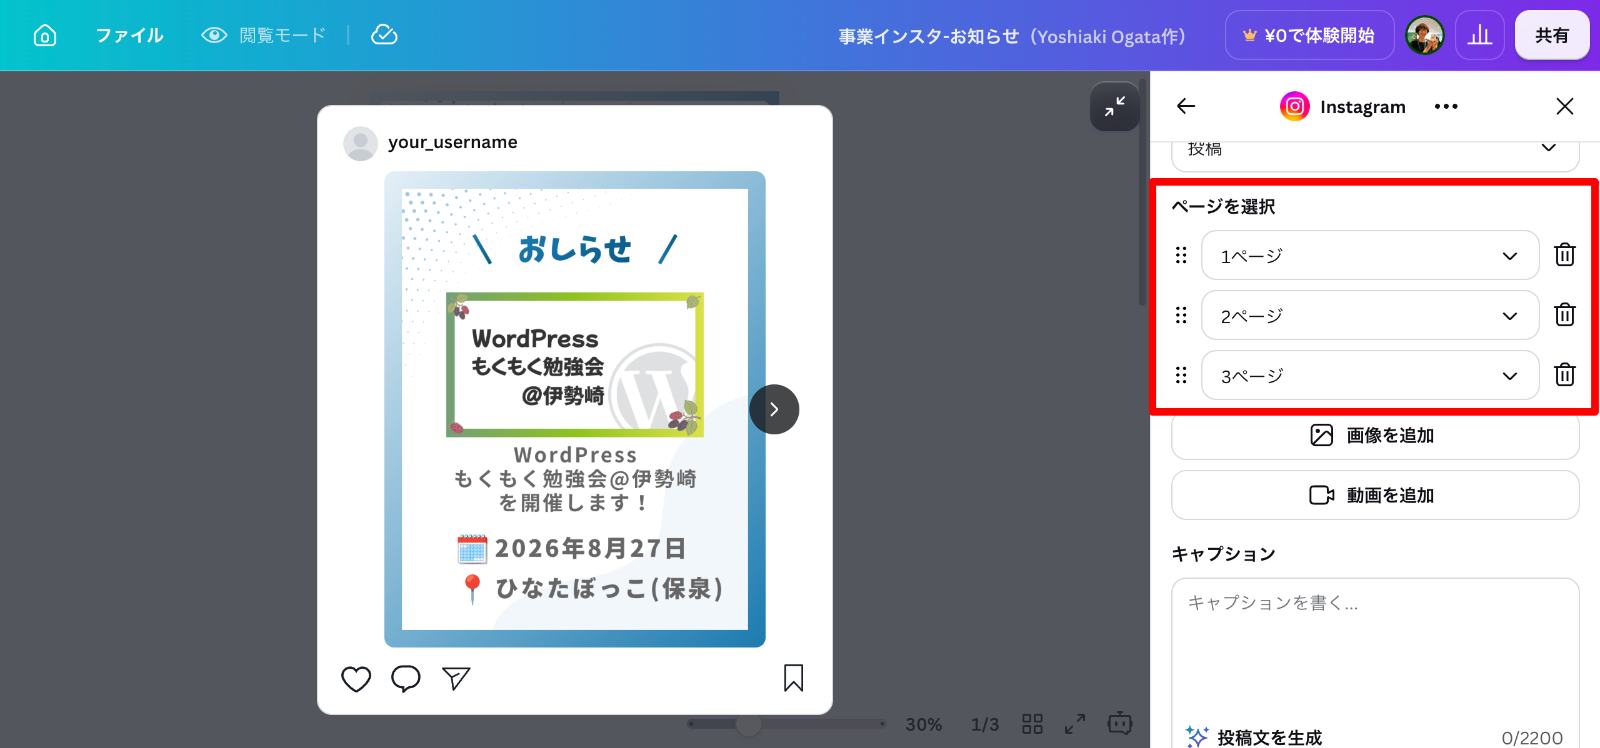The width and height of the screenshot is (1600, 748).
Task: Go to the Canva home icon
Action: click(45, 36)
